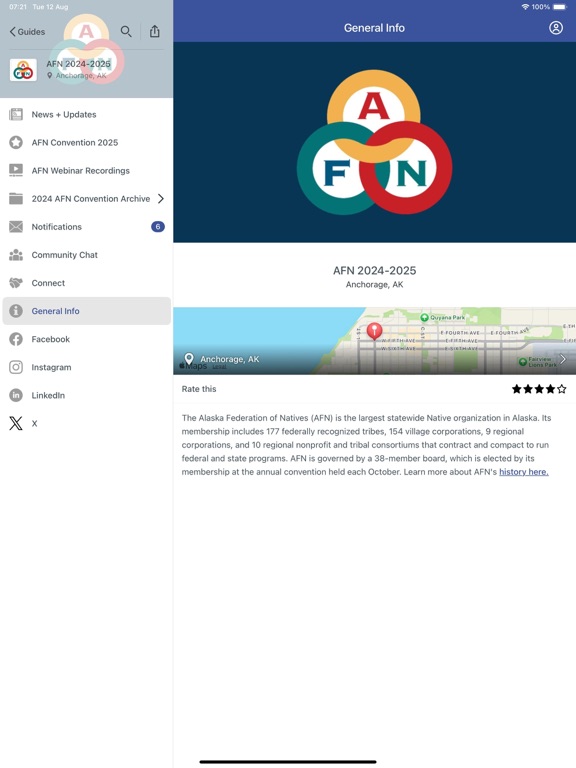Rate five stars

pos(561,389)
